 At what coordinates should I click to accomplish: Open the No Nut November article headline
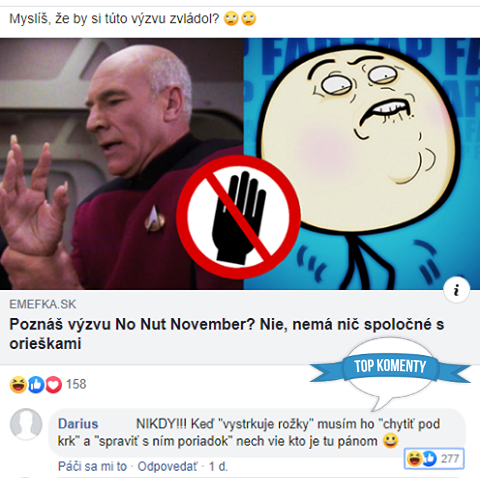[x=226, y=334]
